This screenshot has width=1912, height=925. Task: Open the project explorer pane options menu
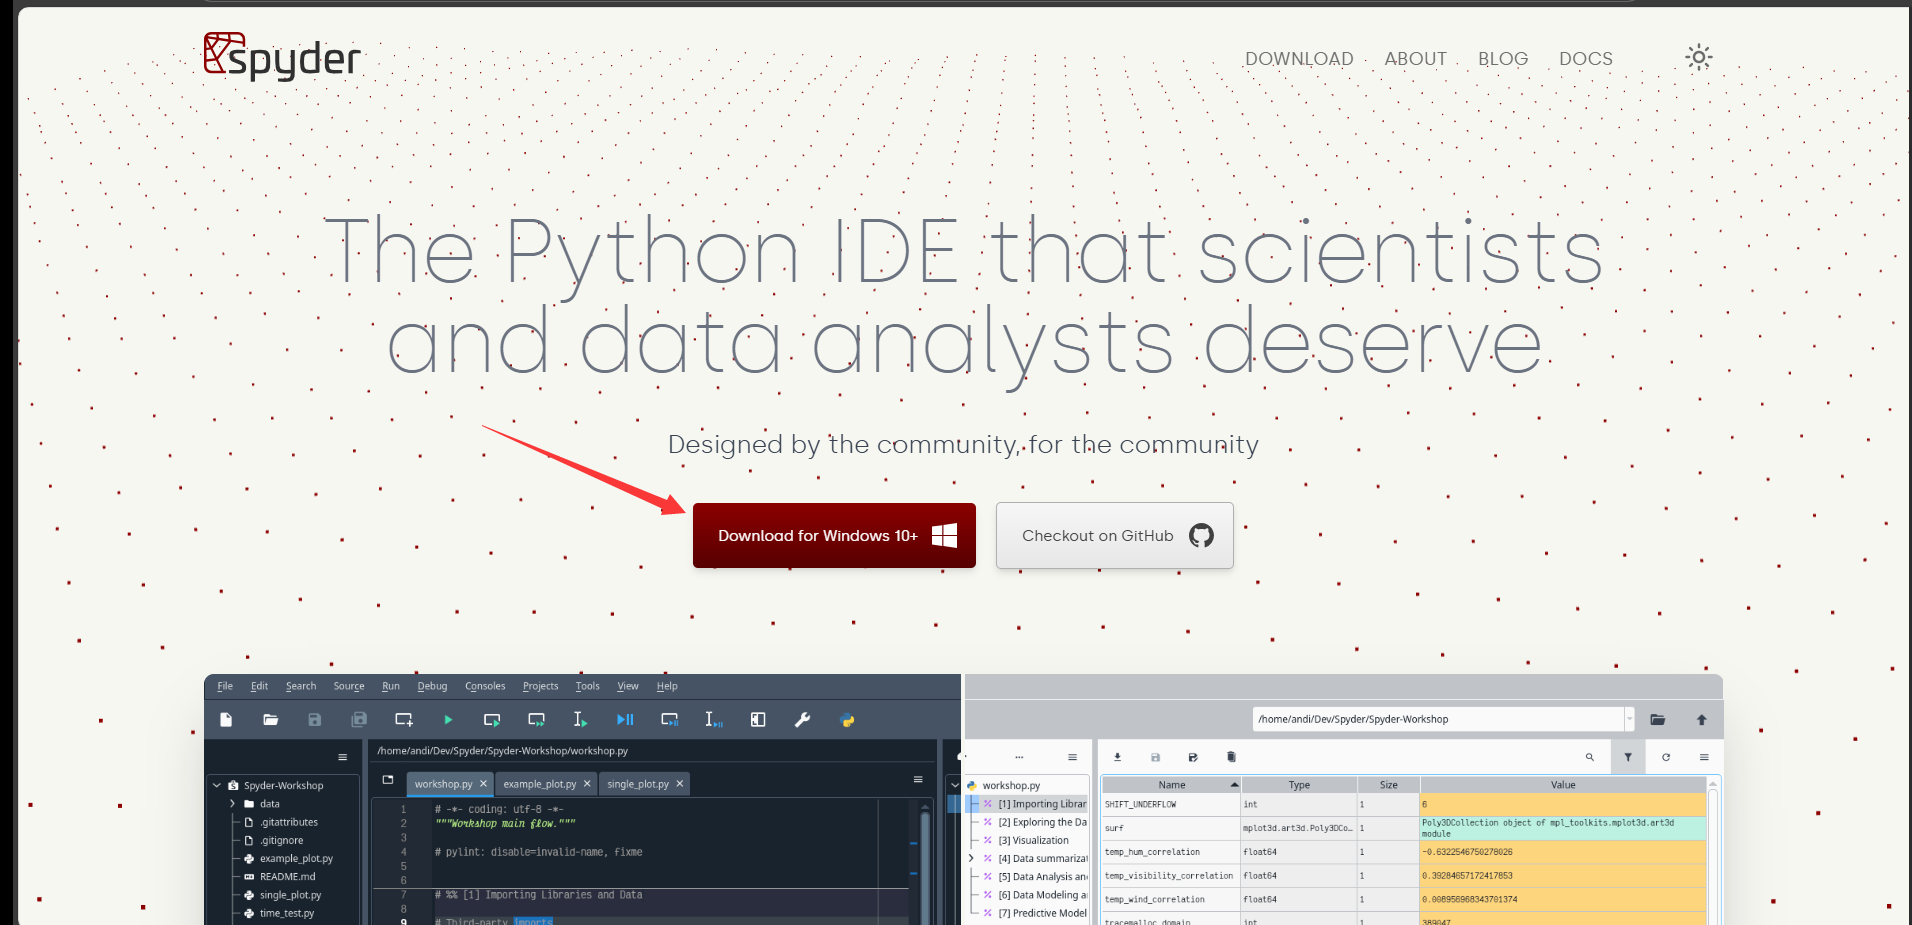pos(342,757)
